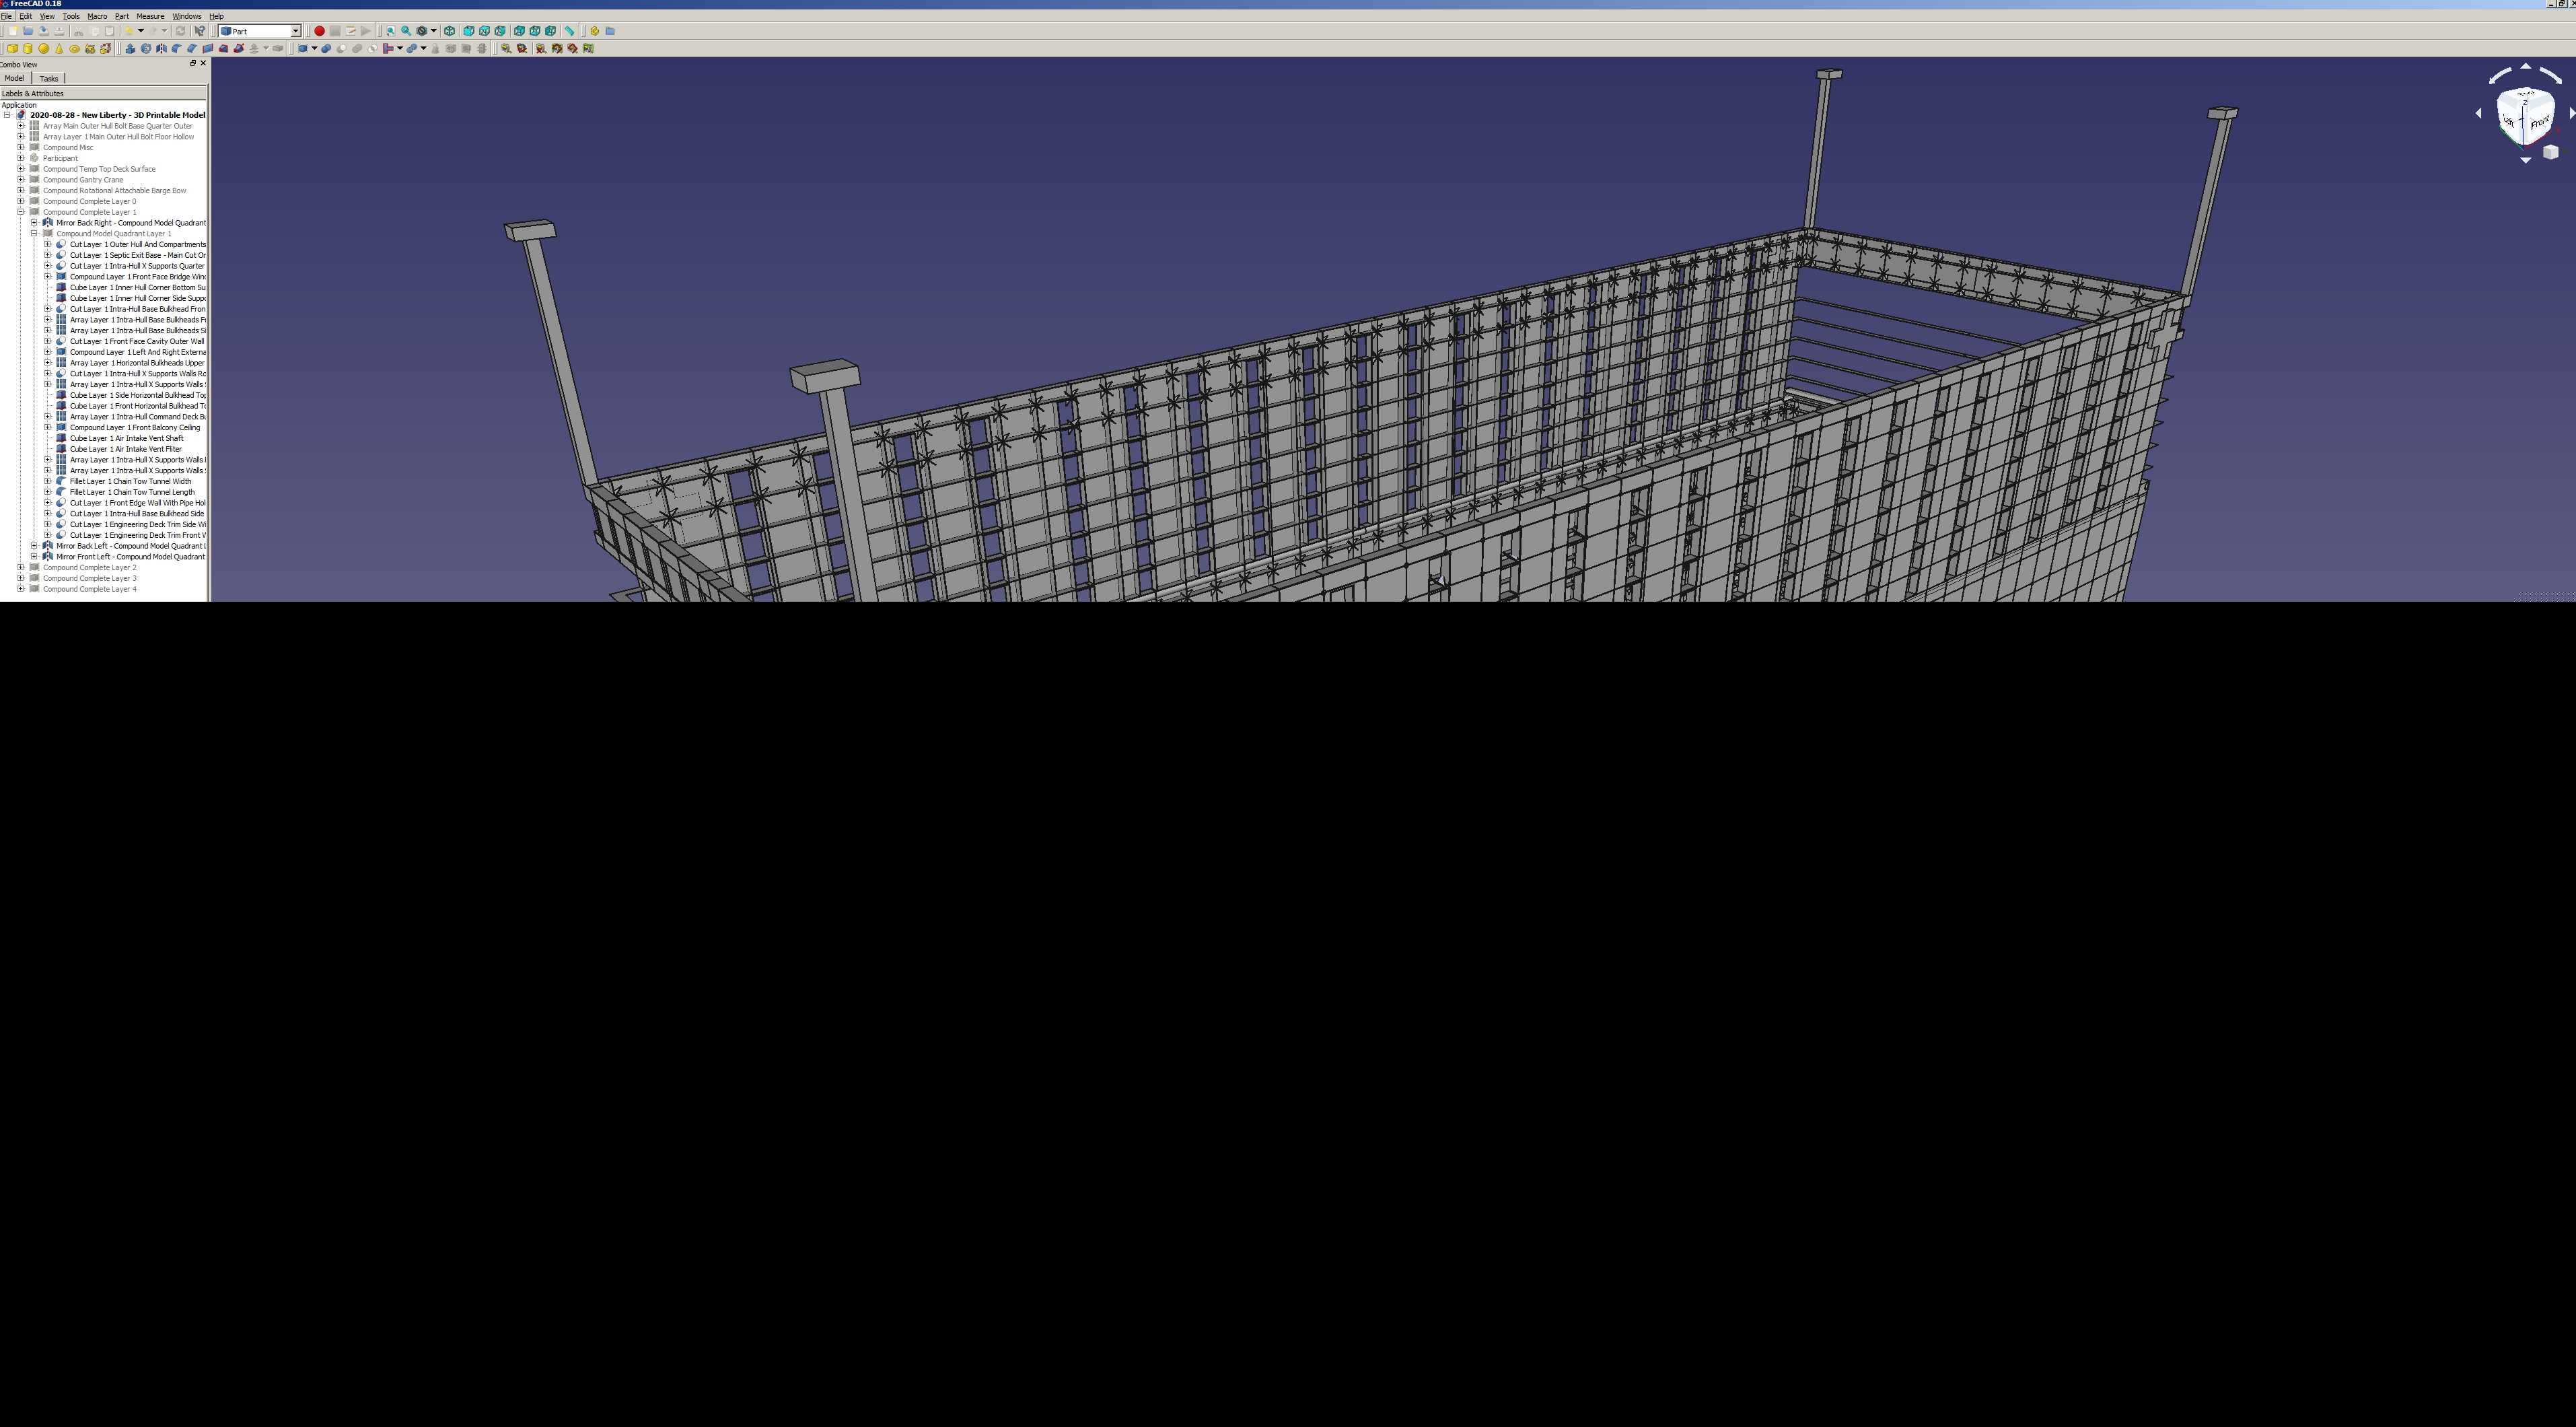Select the Chamfer tool icon

192,48
